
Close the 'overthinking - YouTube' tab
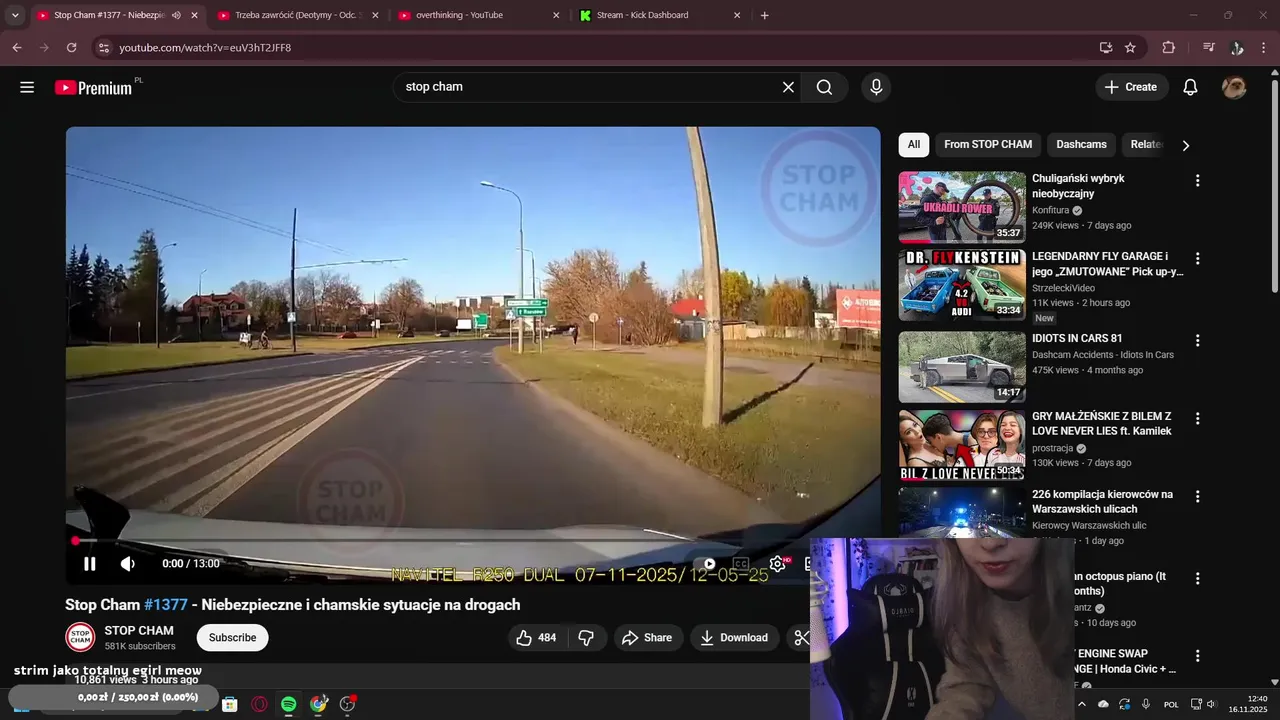coord(557,15)
